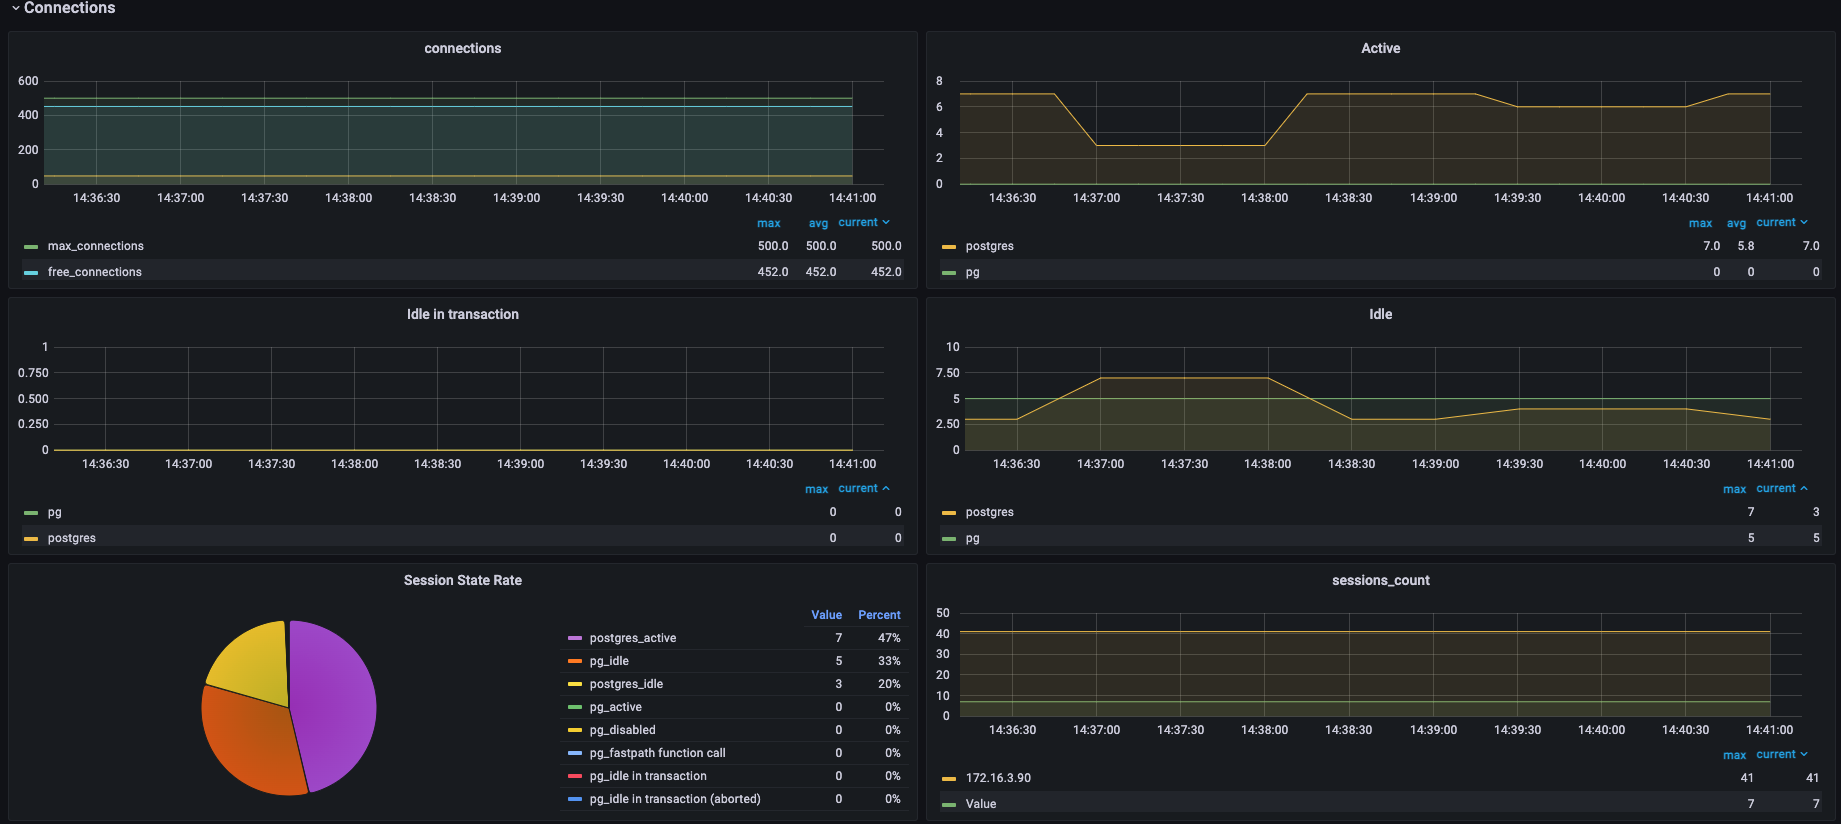Click yellow swatch next to 172.16.3.90
The width and height of the screenshot is (1841, 824).
(x=949, y=779)
